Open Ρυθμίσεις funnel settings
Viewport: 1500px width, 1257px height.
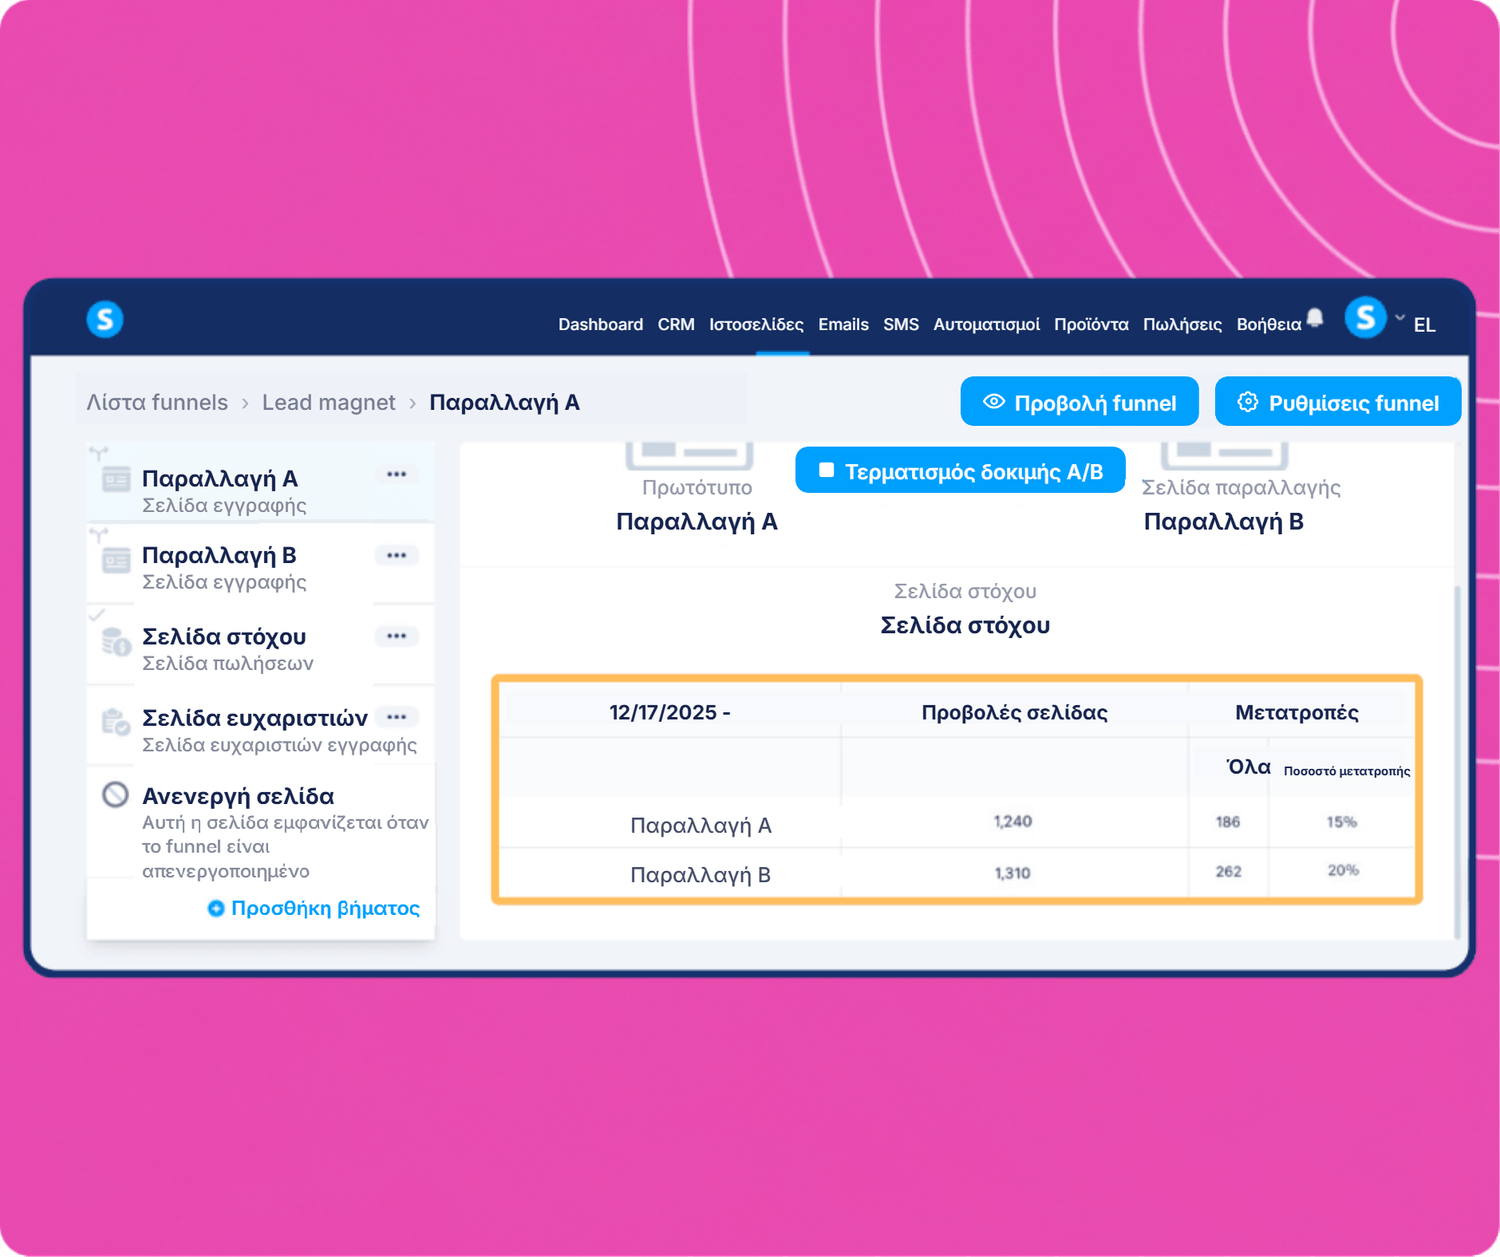pyautogui.click(x=1338, y=402)
